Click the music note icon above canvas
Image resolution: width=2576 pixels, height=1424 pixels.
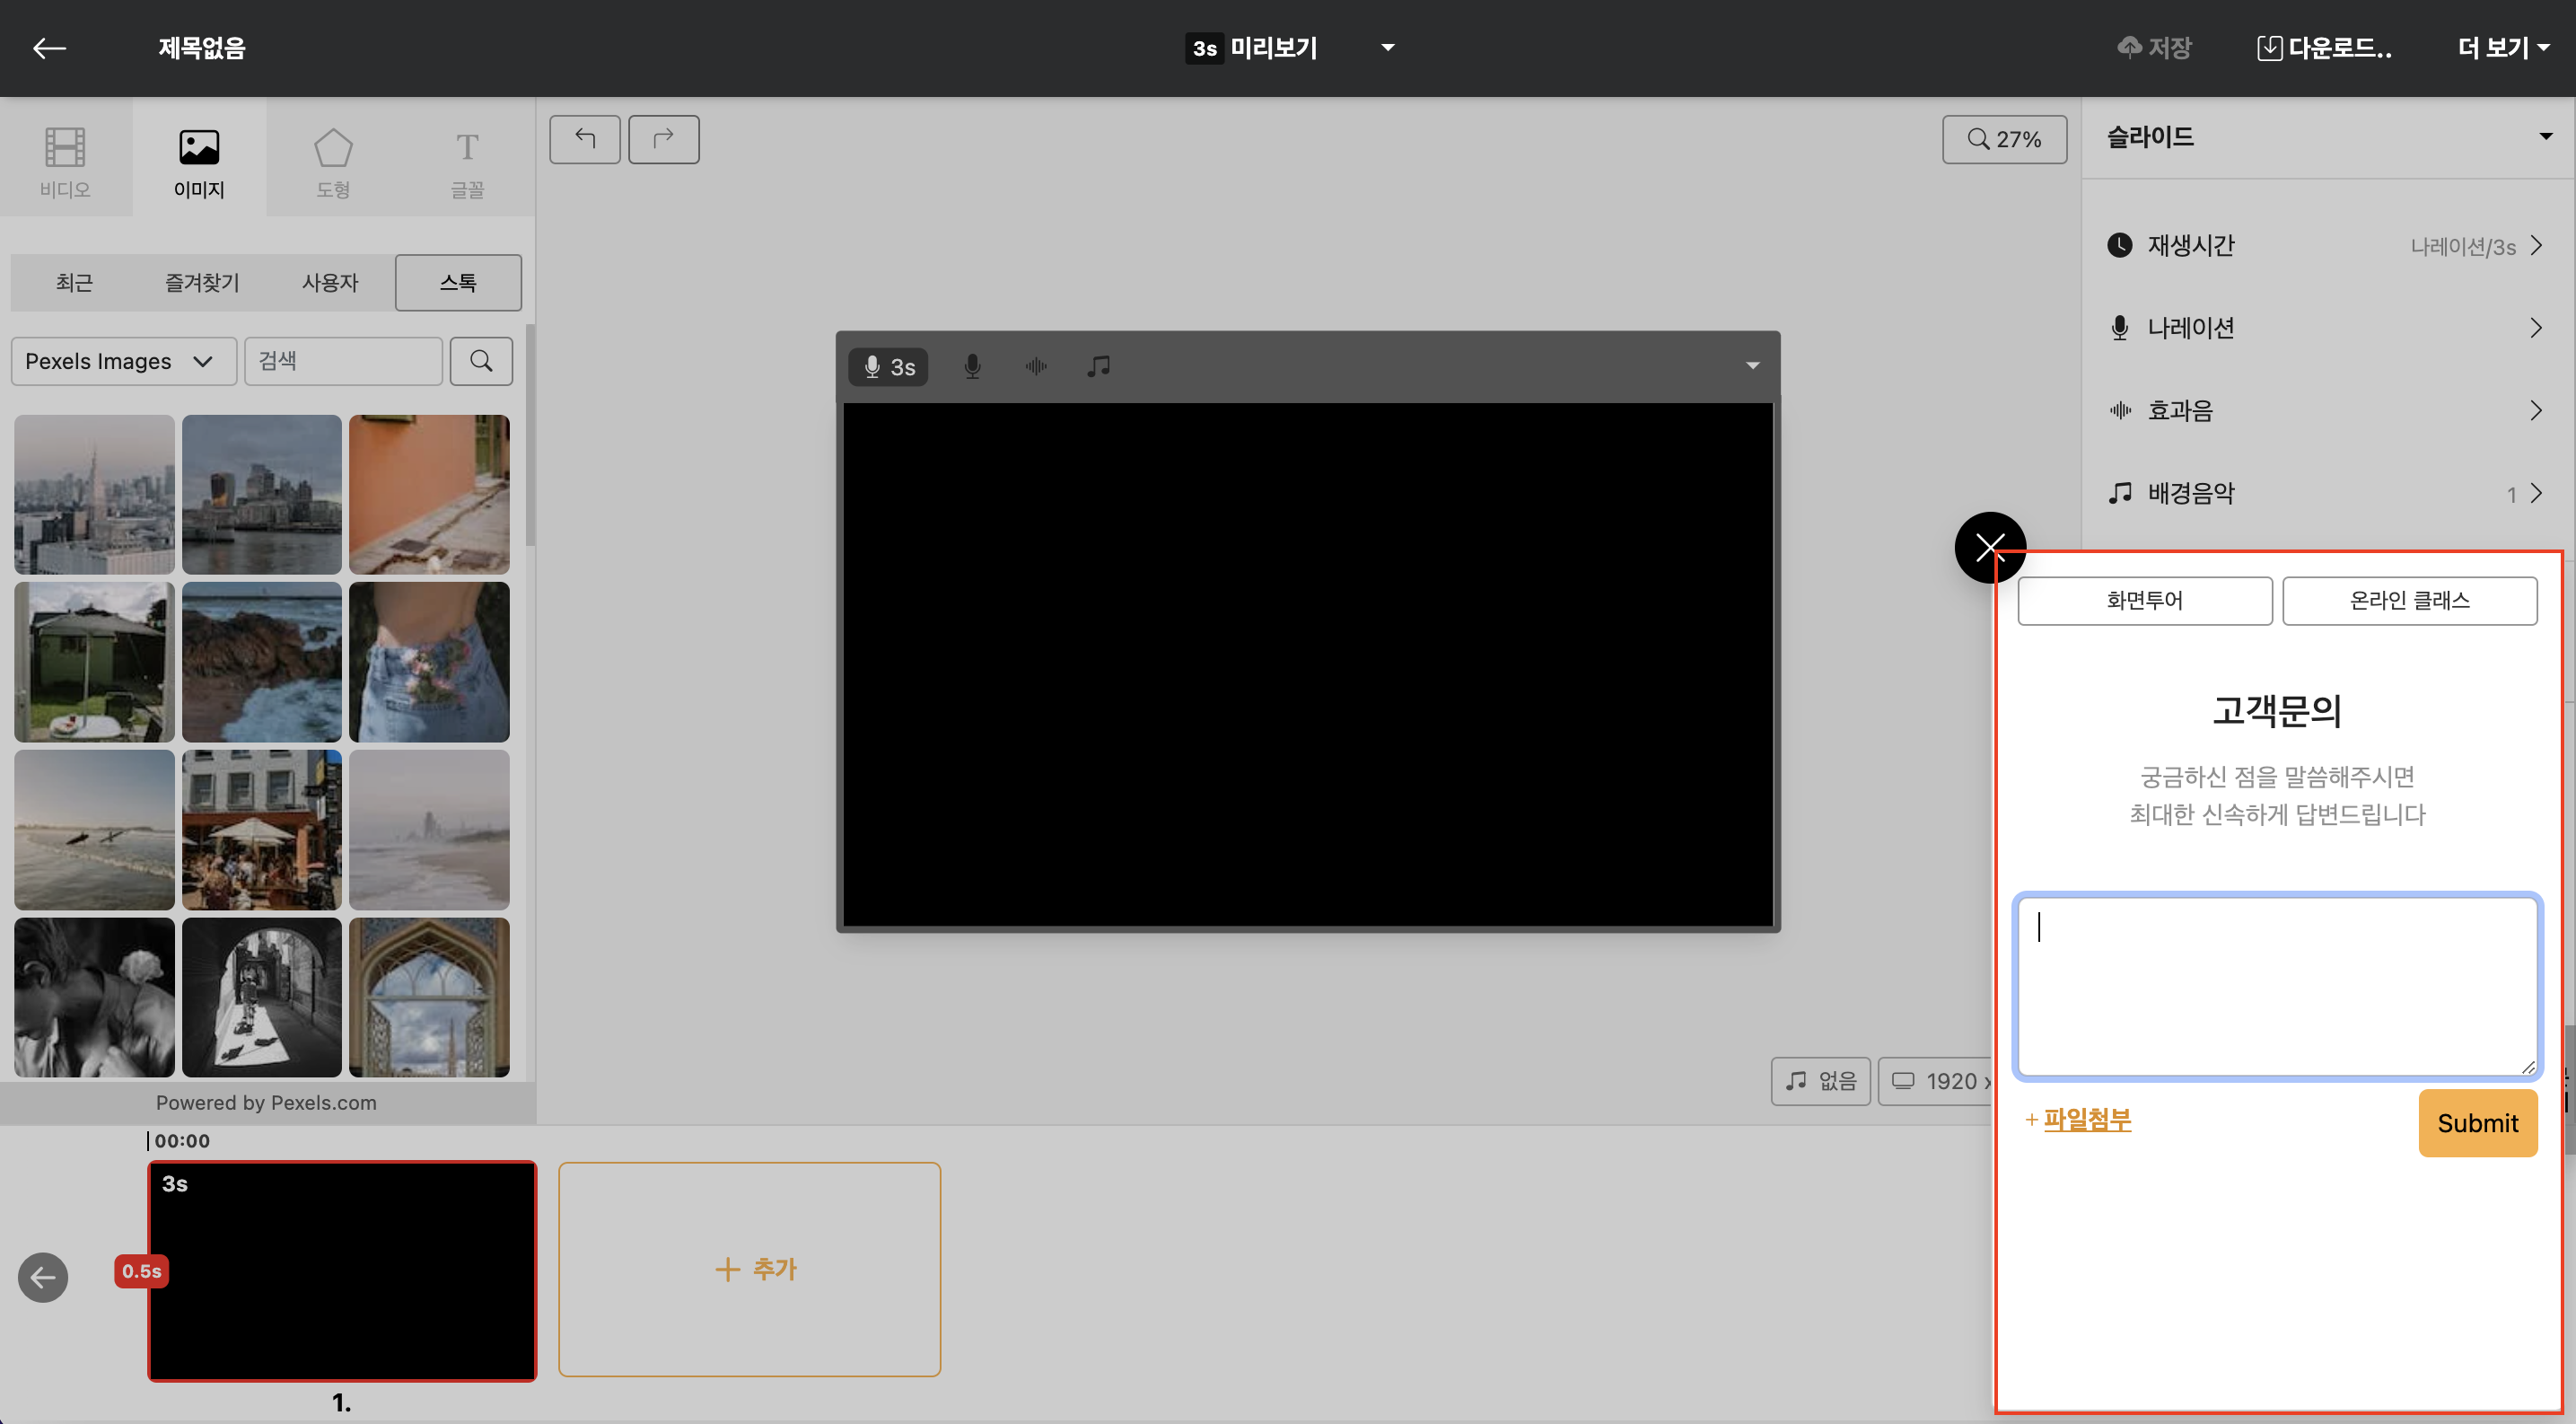1098,366
